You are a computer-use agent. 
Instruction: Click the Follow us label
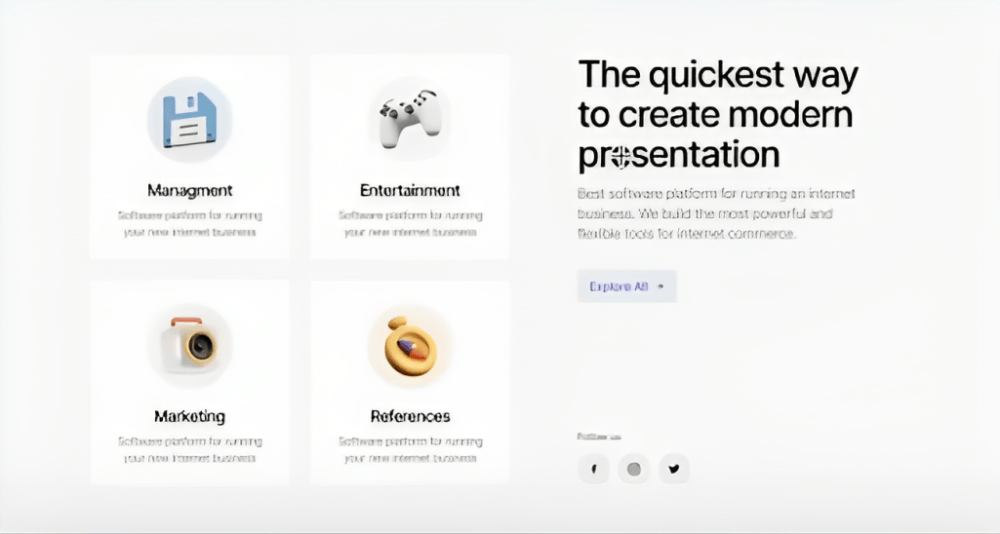pyautogui.click(x=599, y=437)
